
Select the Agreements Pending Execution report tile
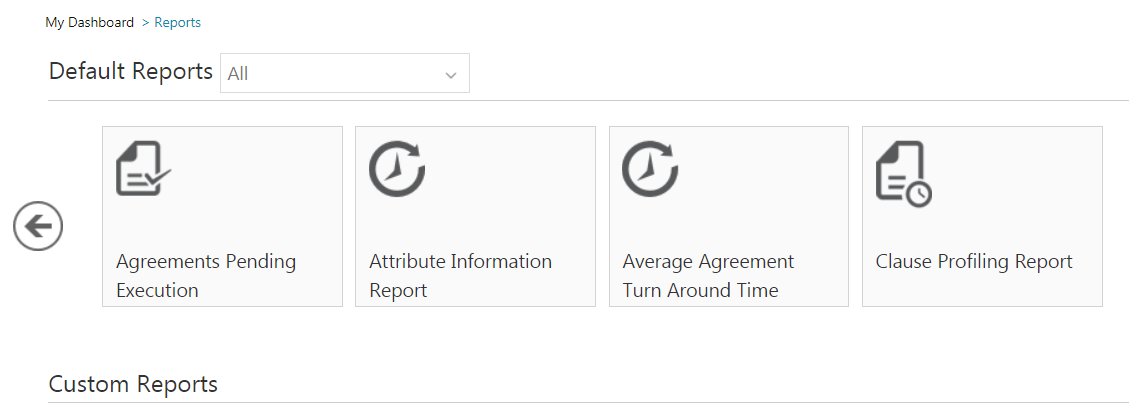coord(222,216)
